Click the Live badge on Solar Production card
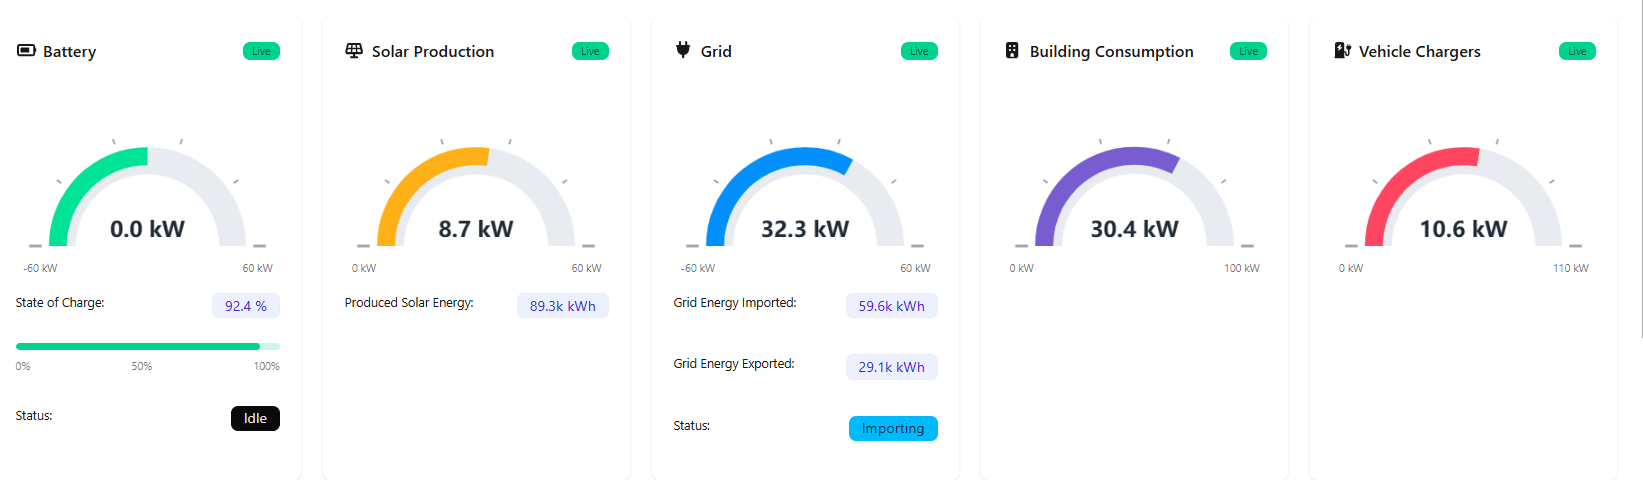This screenshot has height=480, width=1643. click(x=590, y=51)
